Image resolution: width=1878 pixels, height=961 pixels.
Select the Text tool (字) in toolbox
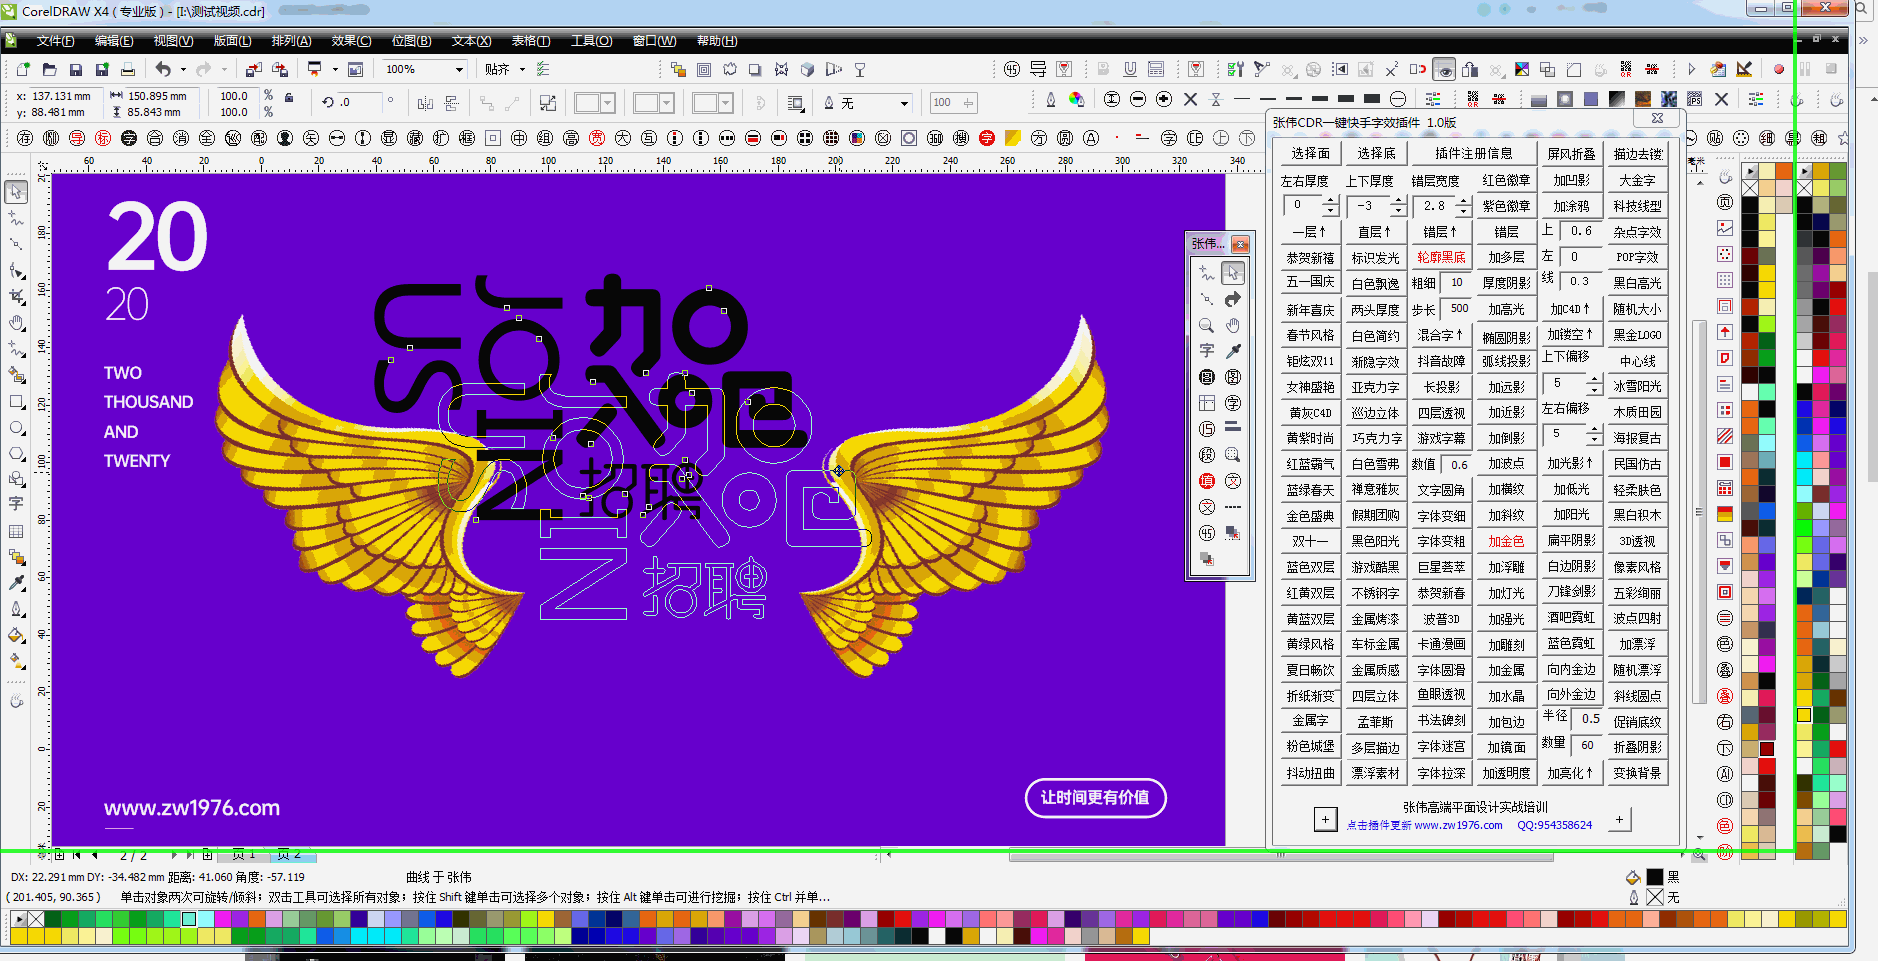tap(16, 504)
